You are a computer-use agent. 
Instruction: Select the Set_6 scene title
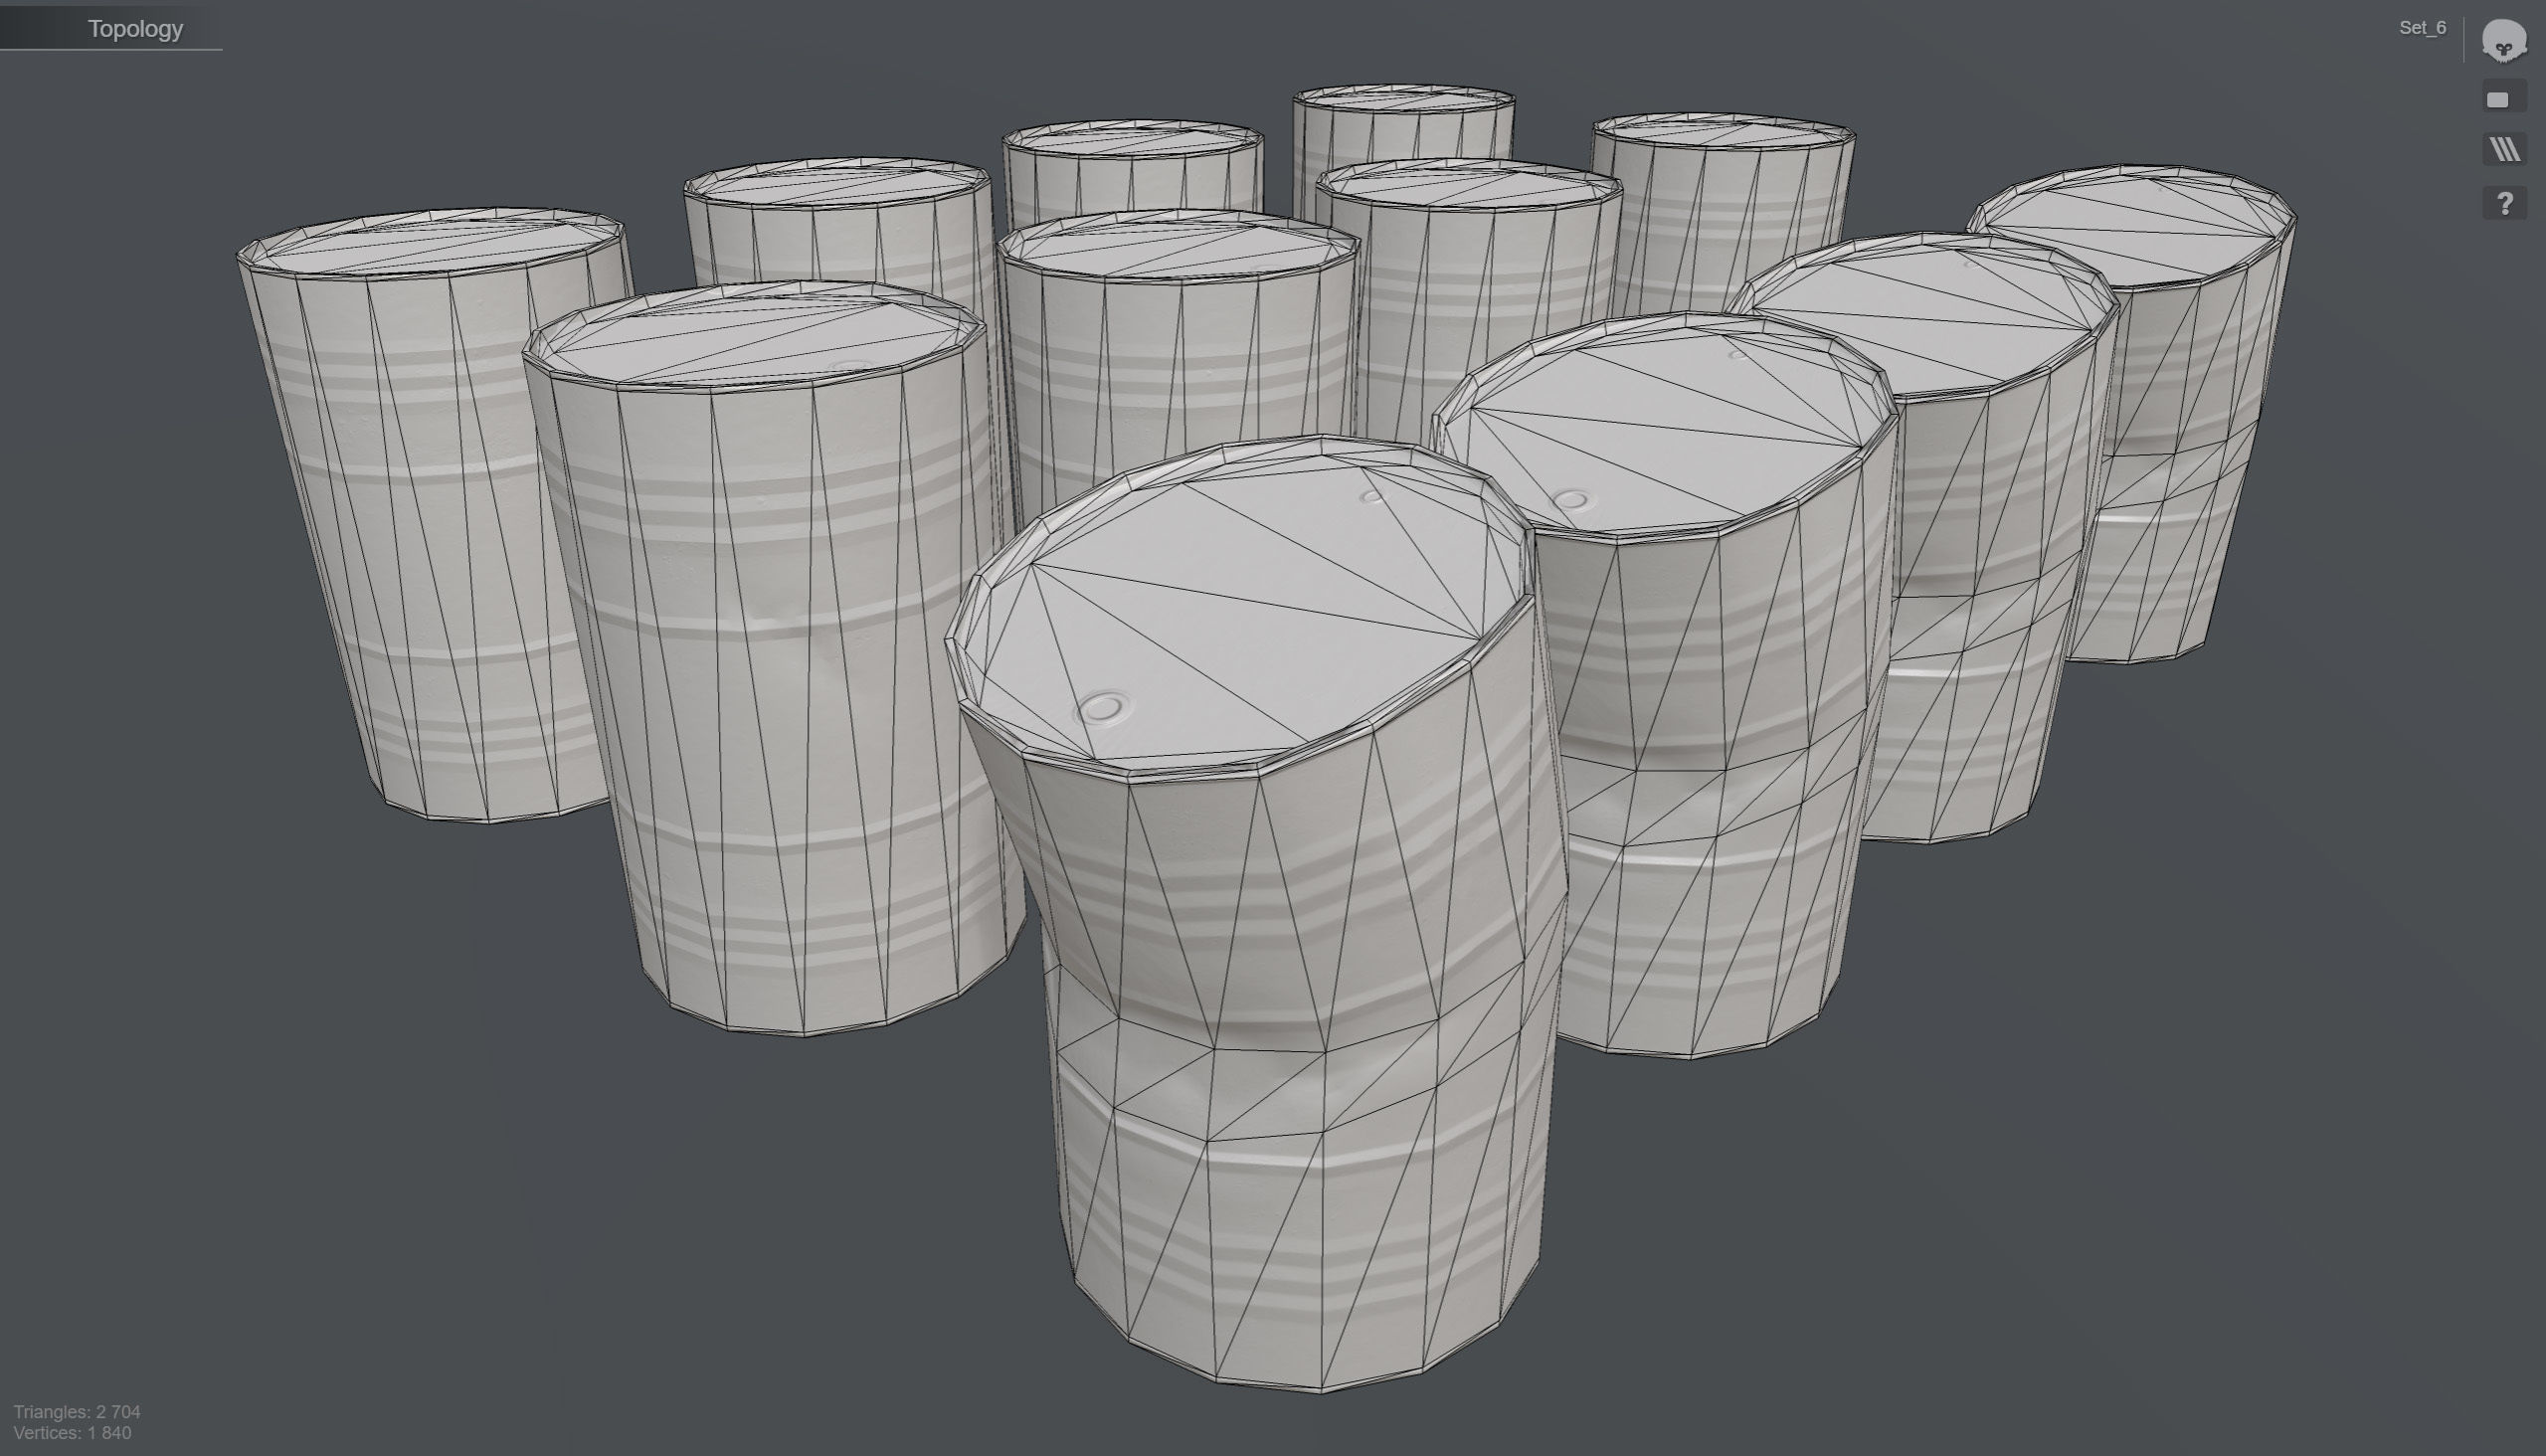(x=2422, y=28)
